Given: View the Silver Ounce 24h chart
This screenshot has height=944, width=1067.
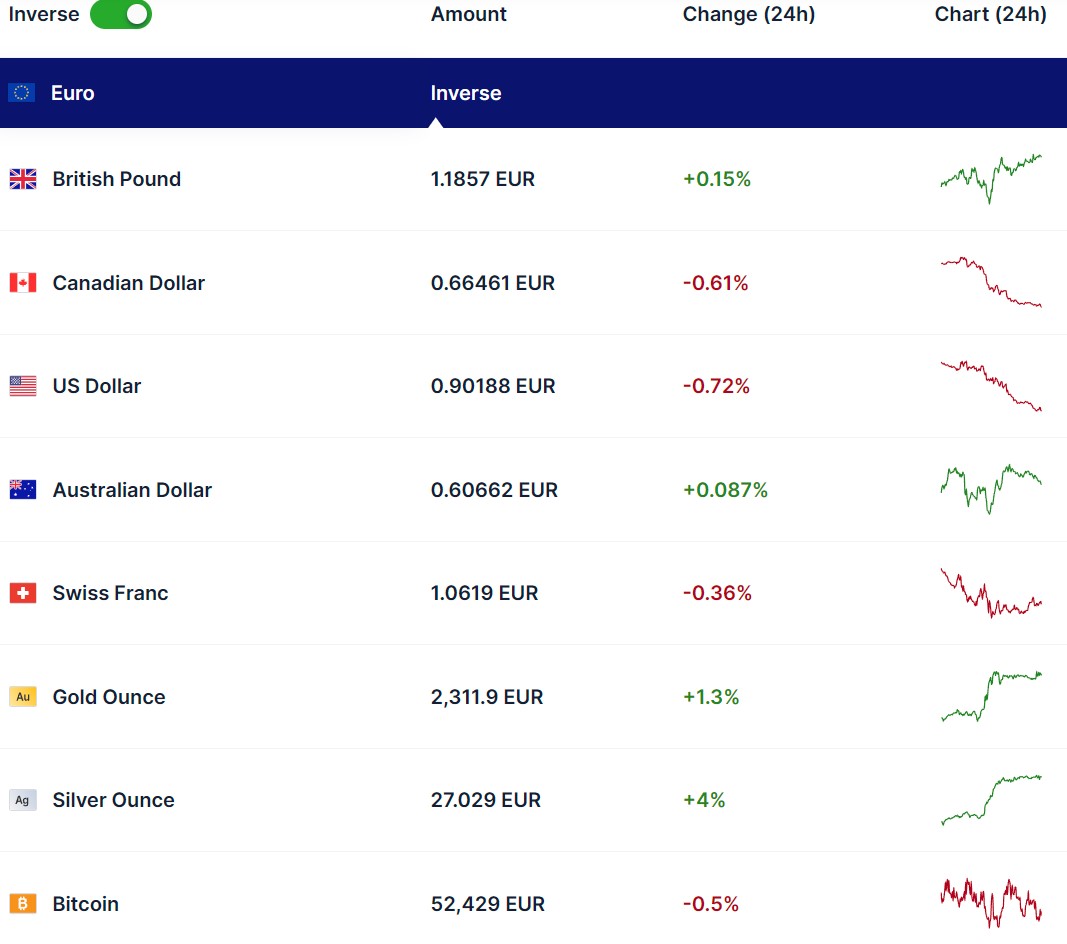Looking at the screenshot, I should pos(990,799).
